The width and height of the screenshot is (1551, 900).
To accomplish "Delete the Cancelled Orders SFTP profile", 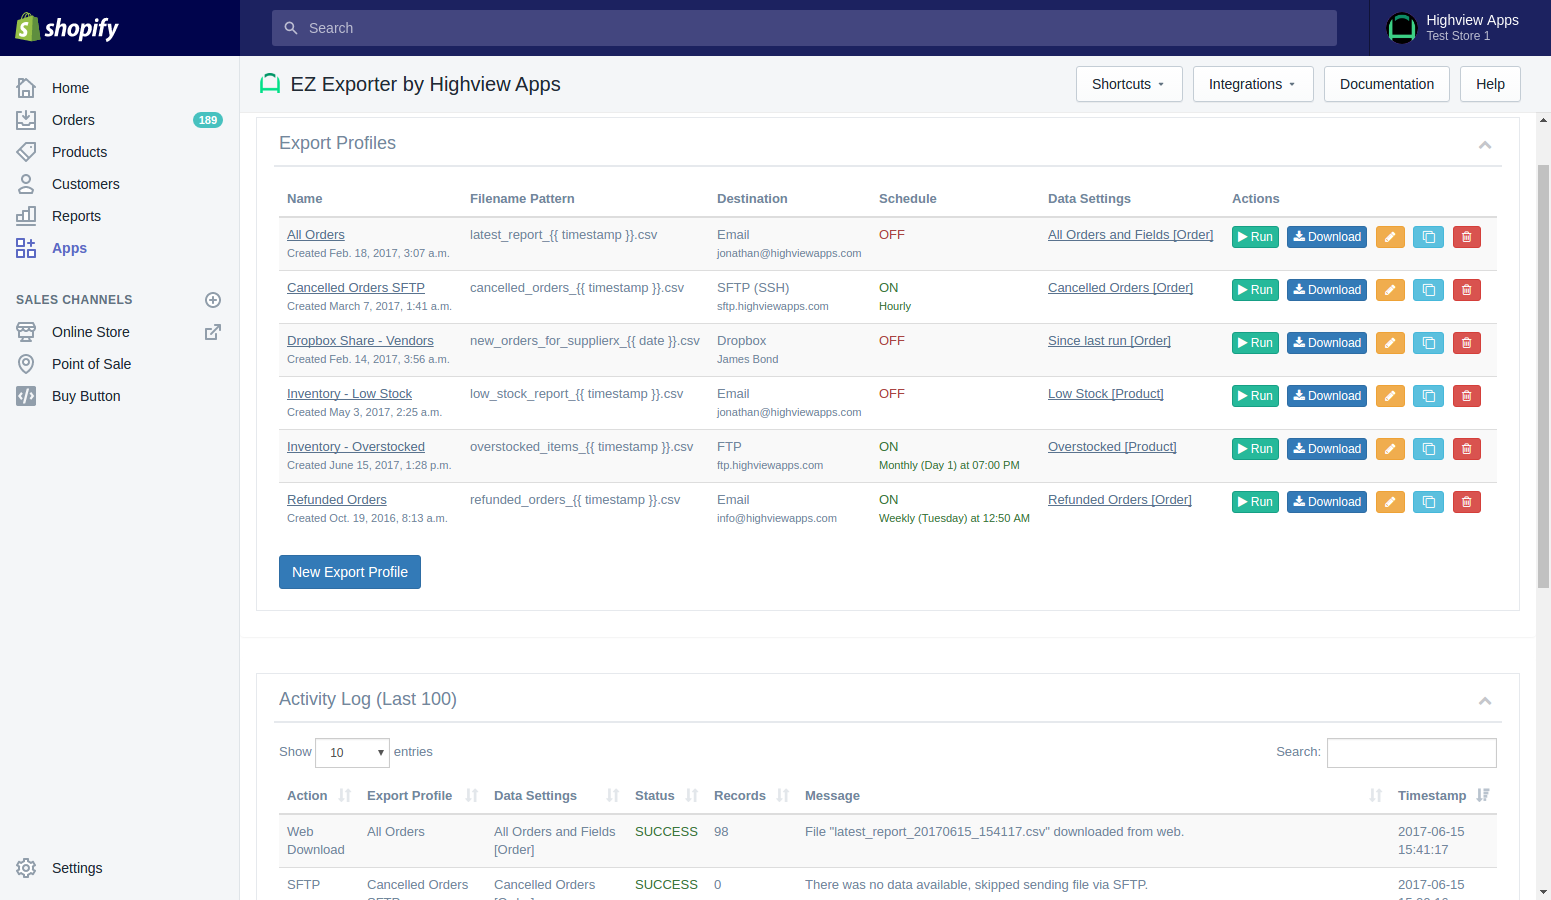I will point(1467,290).
